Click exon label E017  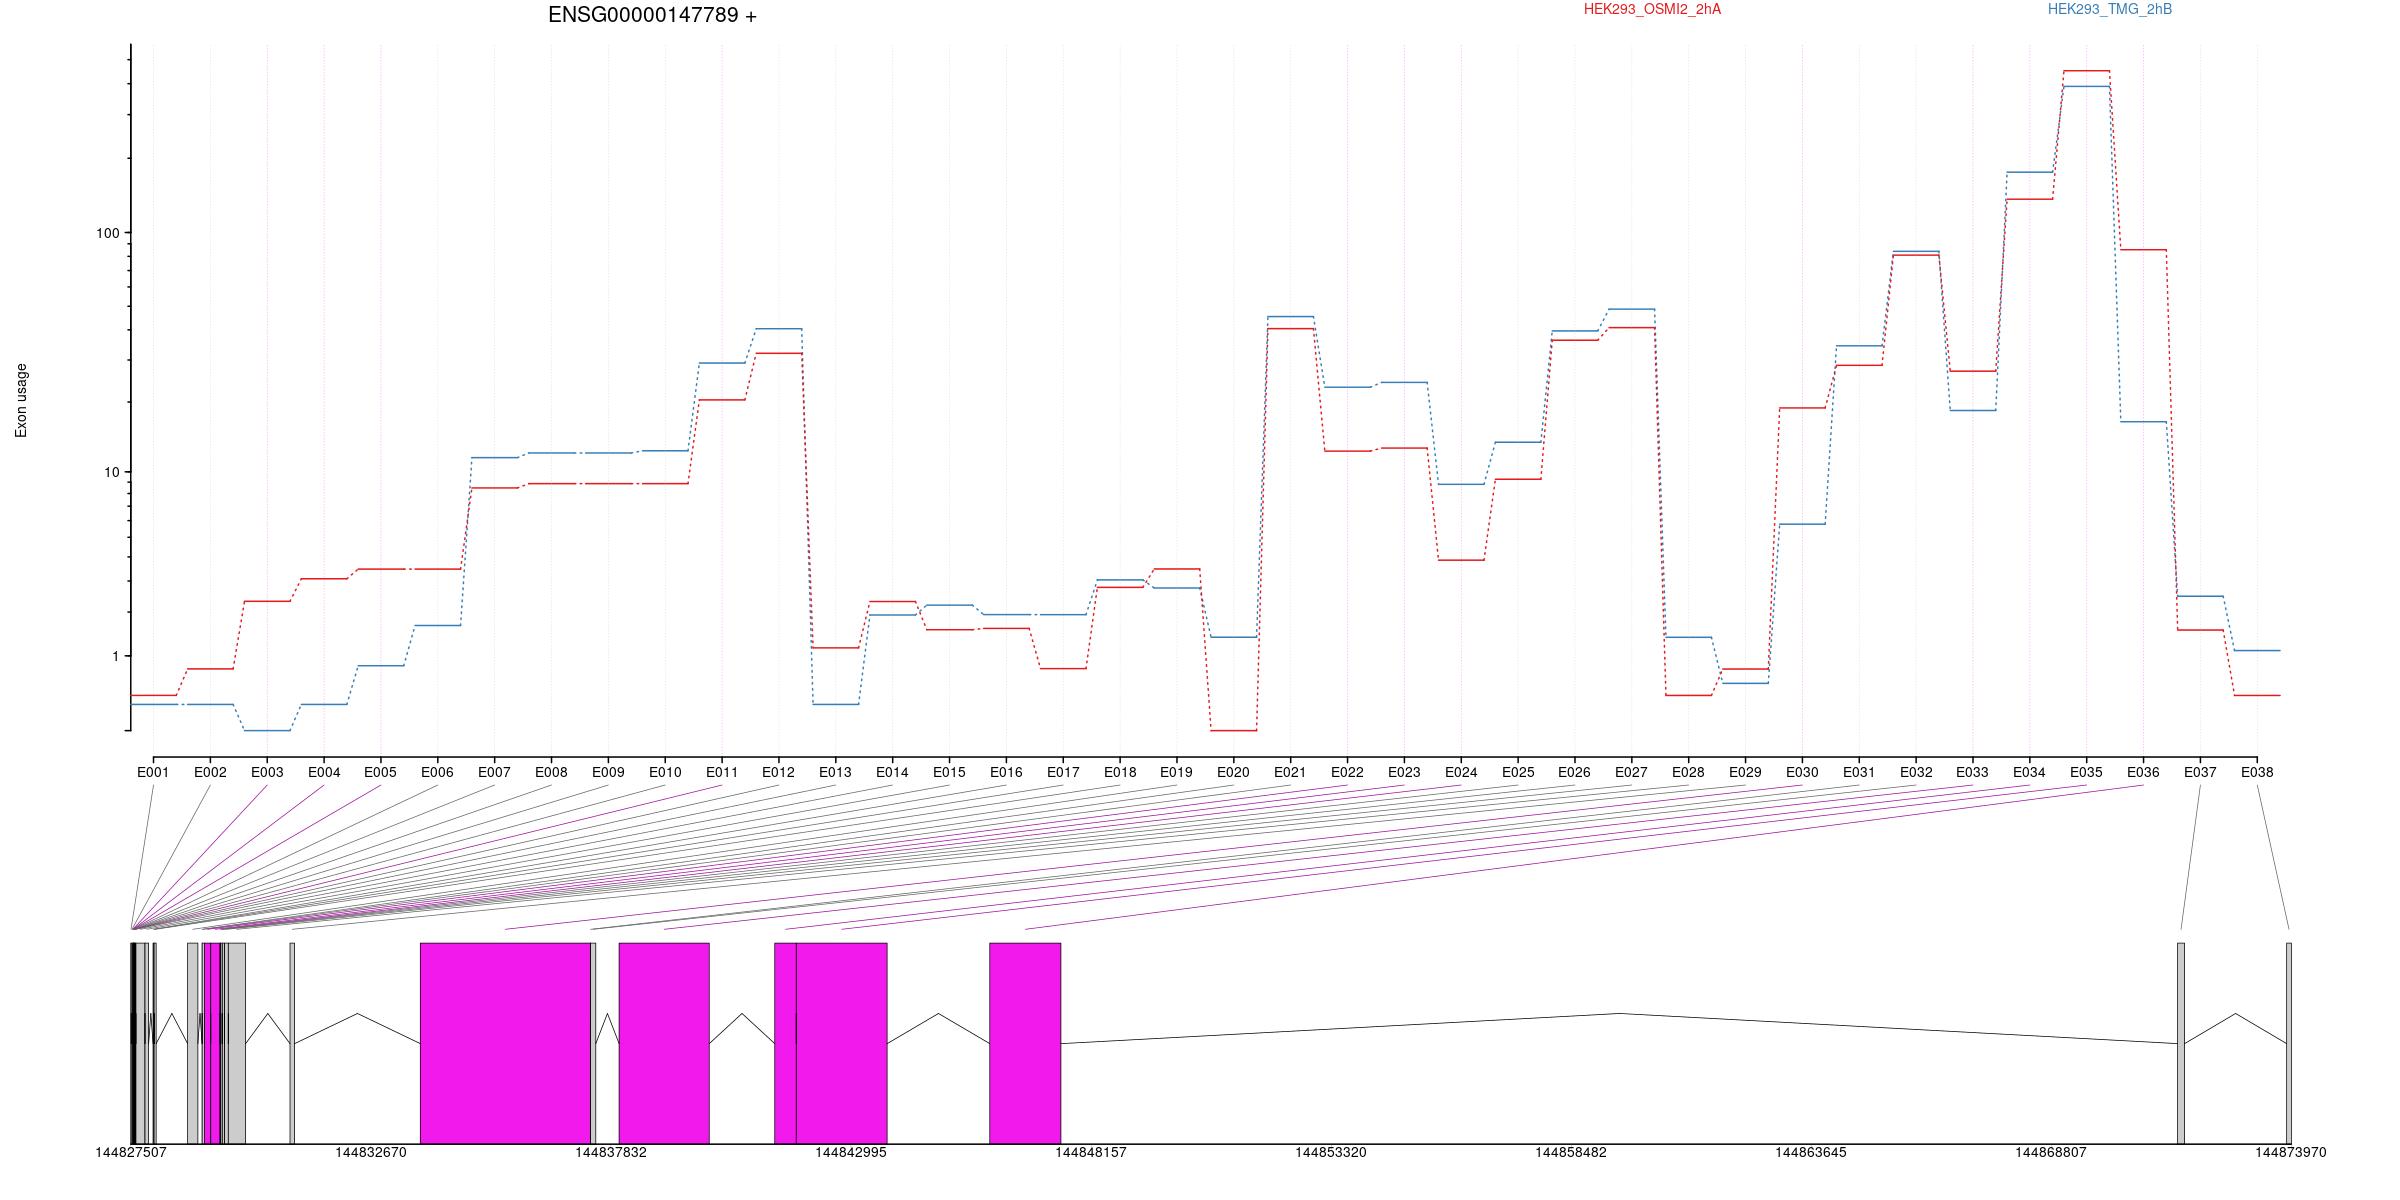click(1063, 772)
